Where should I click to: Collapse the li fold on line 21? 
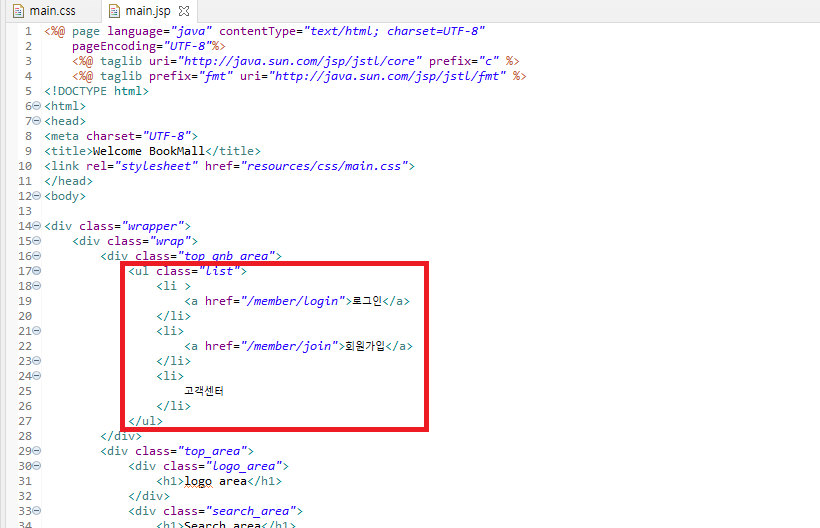click(x=37, y=330)
